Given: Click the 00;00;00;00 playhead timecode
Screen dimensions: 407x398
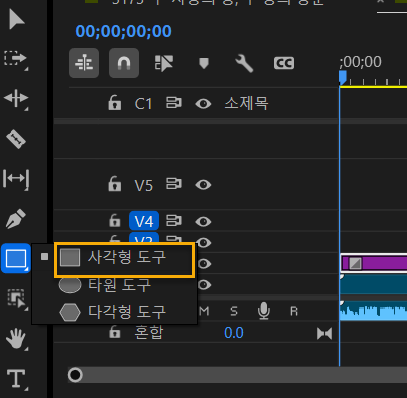Looking at the screenshot, I should (x=123, y=31).
